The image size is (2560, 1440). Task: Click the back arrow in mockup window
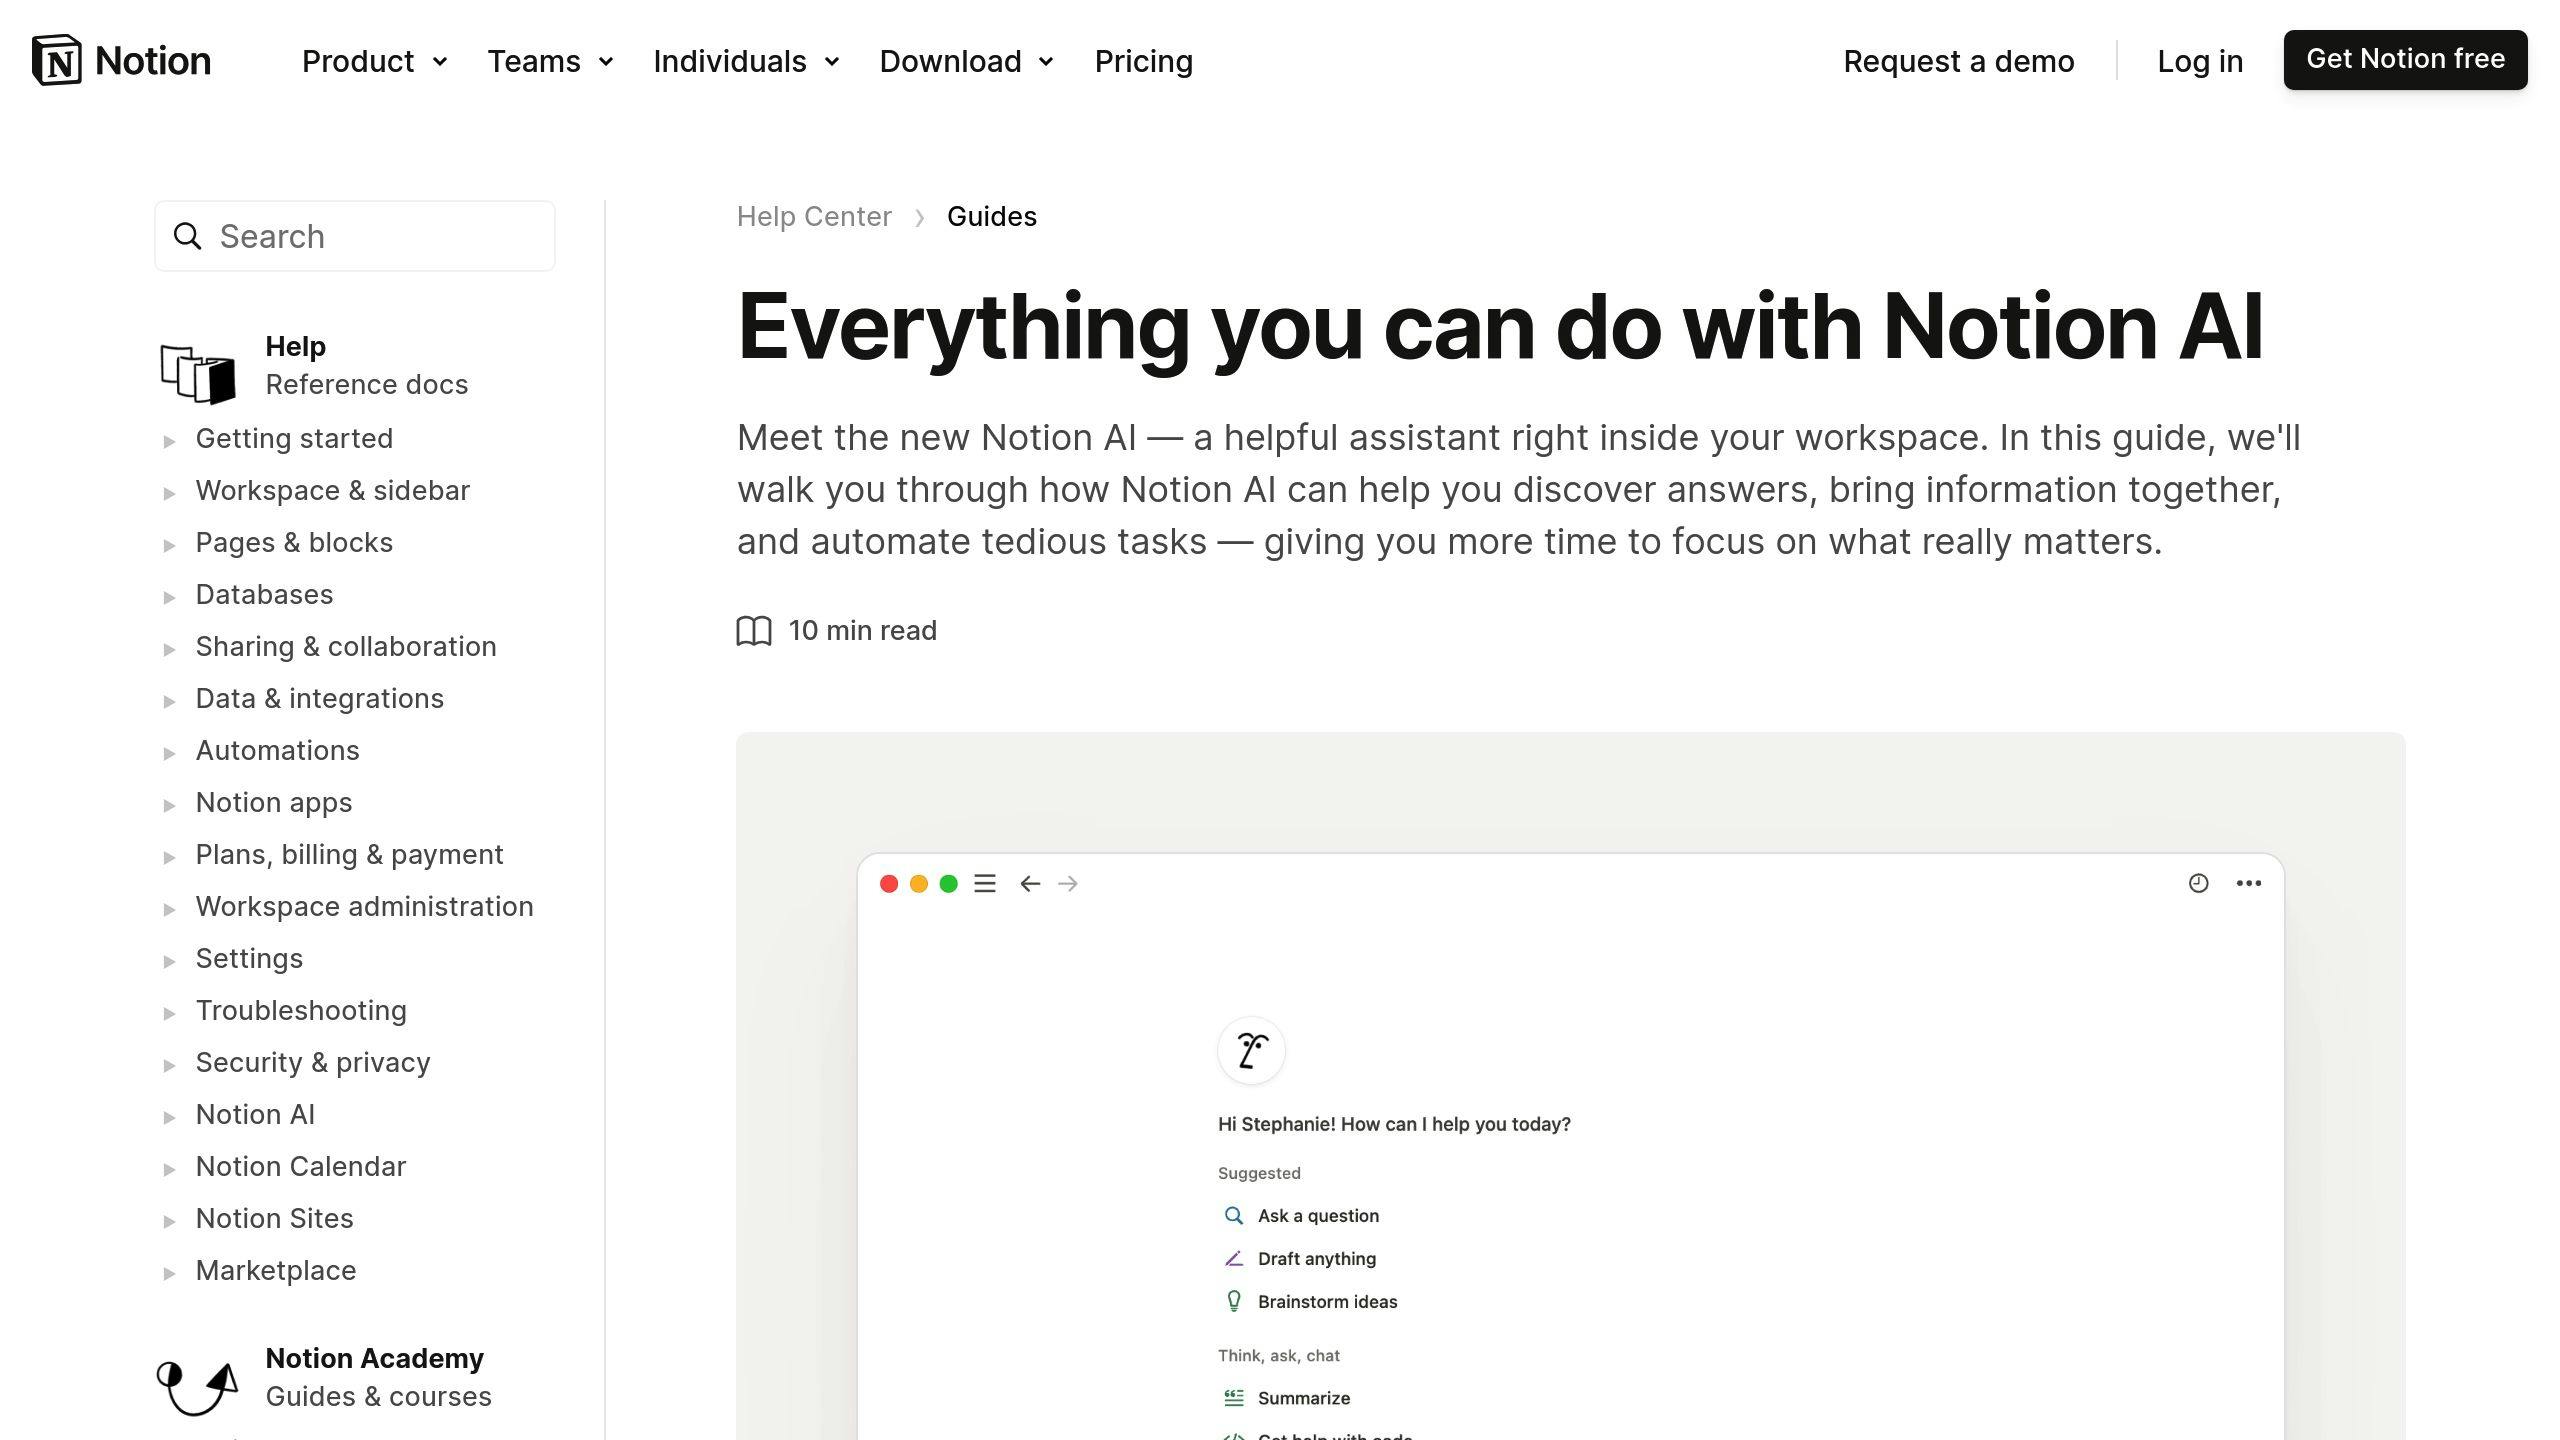tap(1030, 884)
